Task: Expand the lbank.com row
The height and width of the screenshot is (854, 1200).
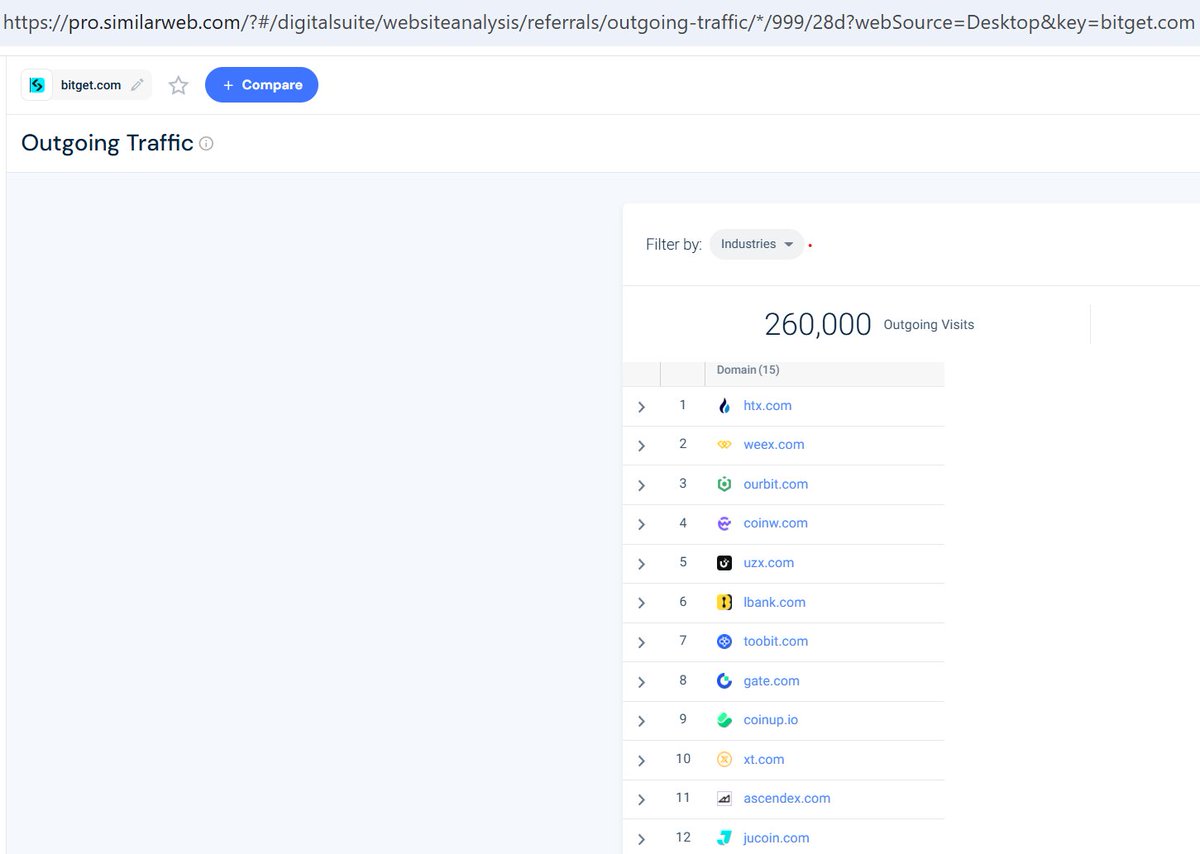Action: click(x=641, y=603)
